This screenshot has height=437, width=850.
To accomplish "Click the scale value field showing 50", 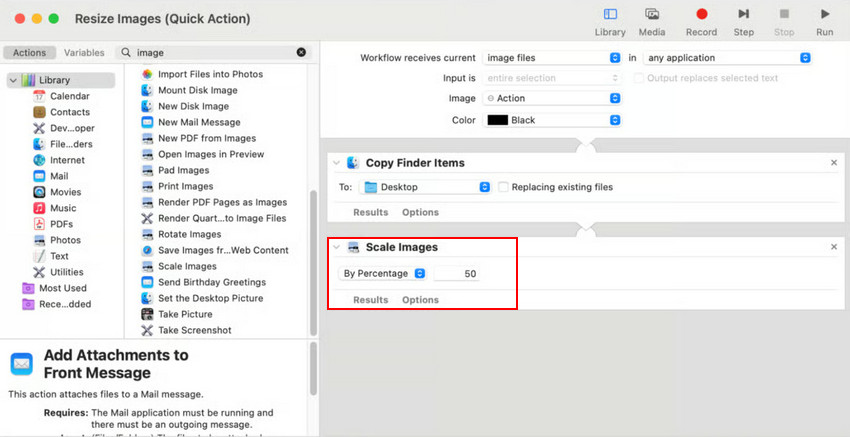I will pyautogui.click(x=456, y=274).
